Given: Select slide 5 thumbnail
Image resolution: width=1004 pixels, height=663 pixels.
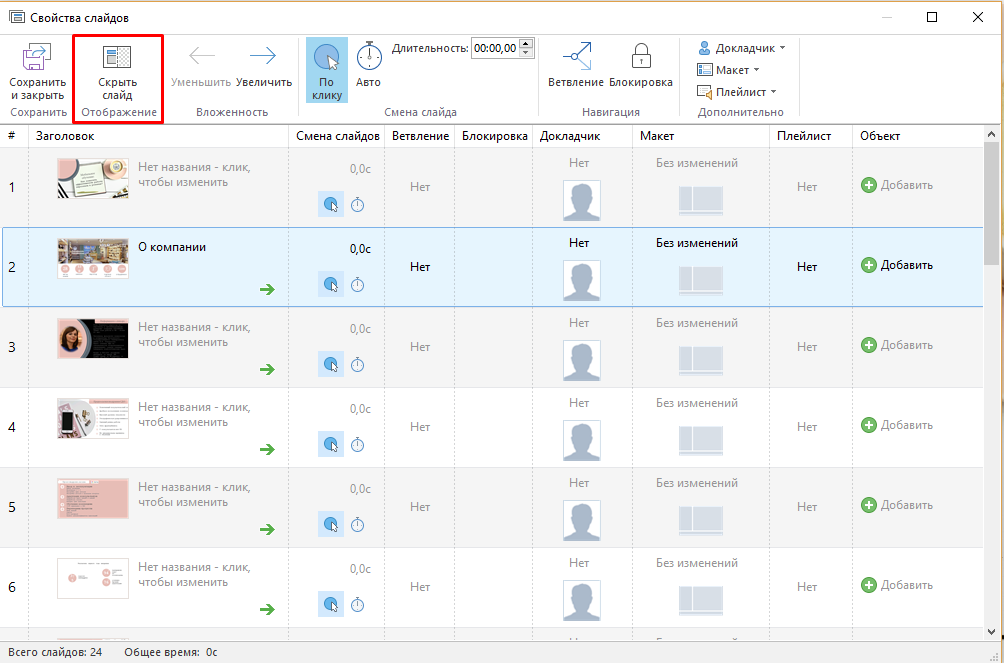Looking at the screenshot, I should pyautogui.click(x=93, y=498).
